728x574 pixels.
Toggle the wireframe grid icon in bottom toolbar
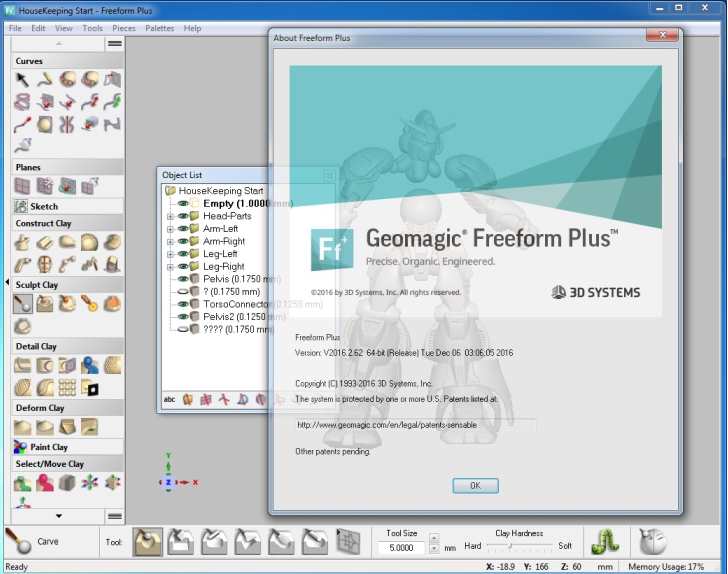(x=348, y=541)
